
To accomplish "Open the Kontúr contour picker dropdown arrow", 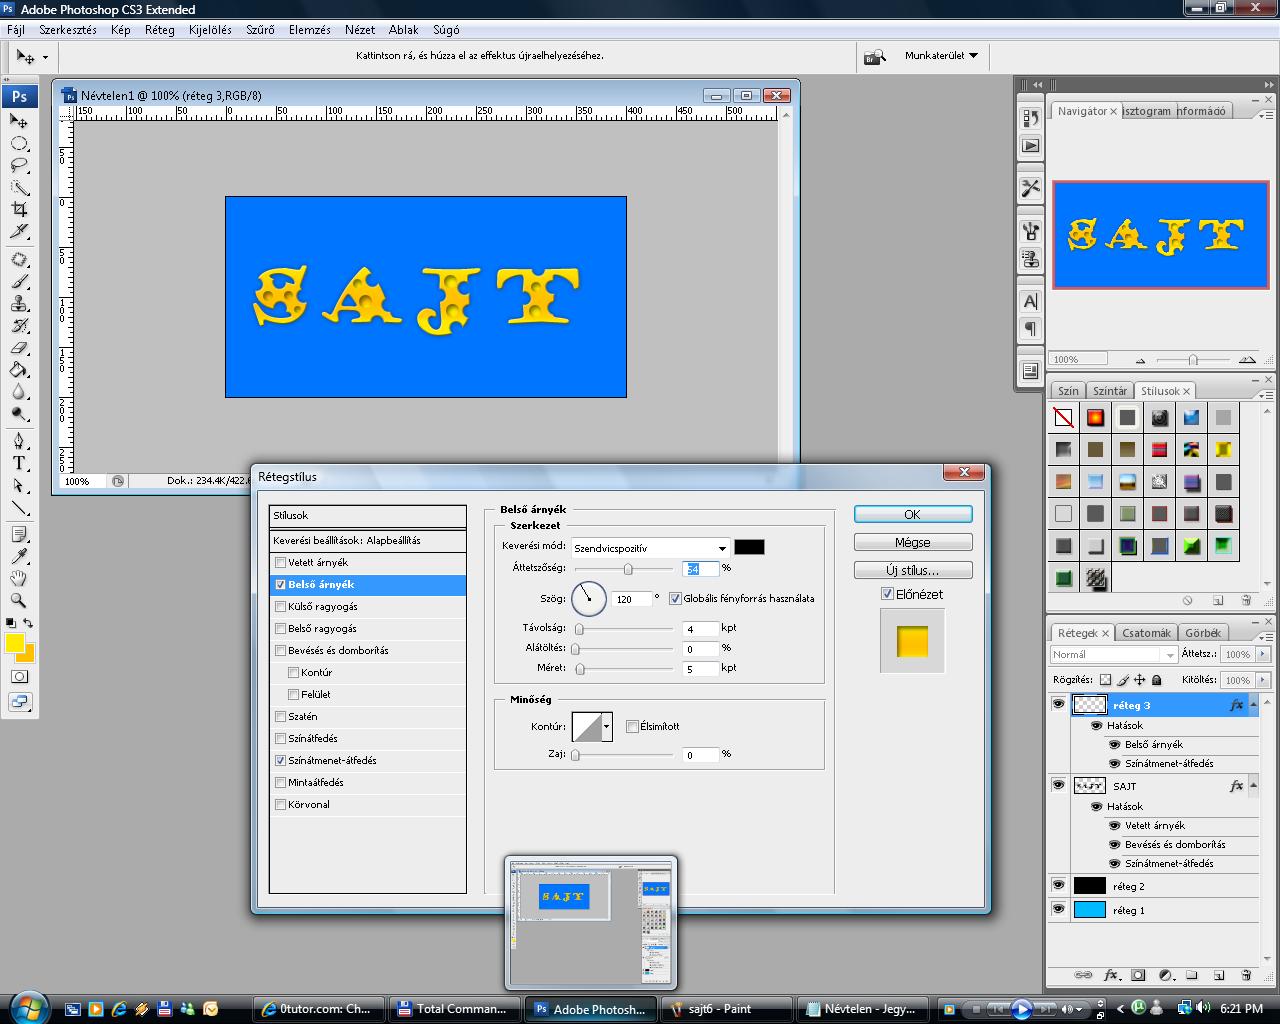I will (x=606, y=727).
